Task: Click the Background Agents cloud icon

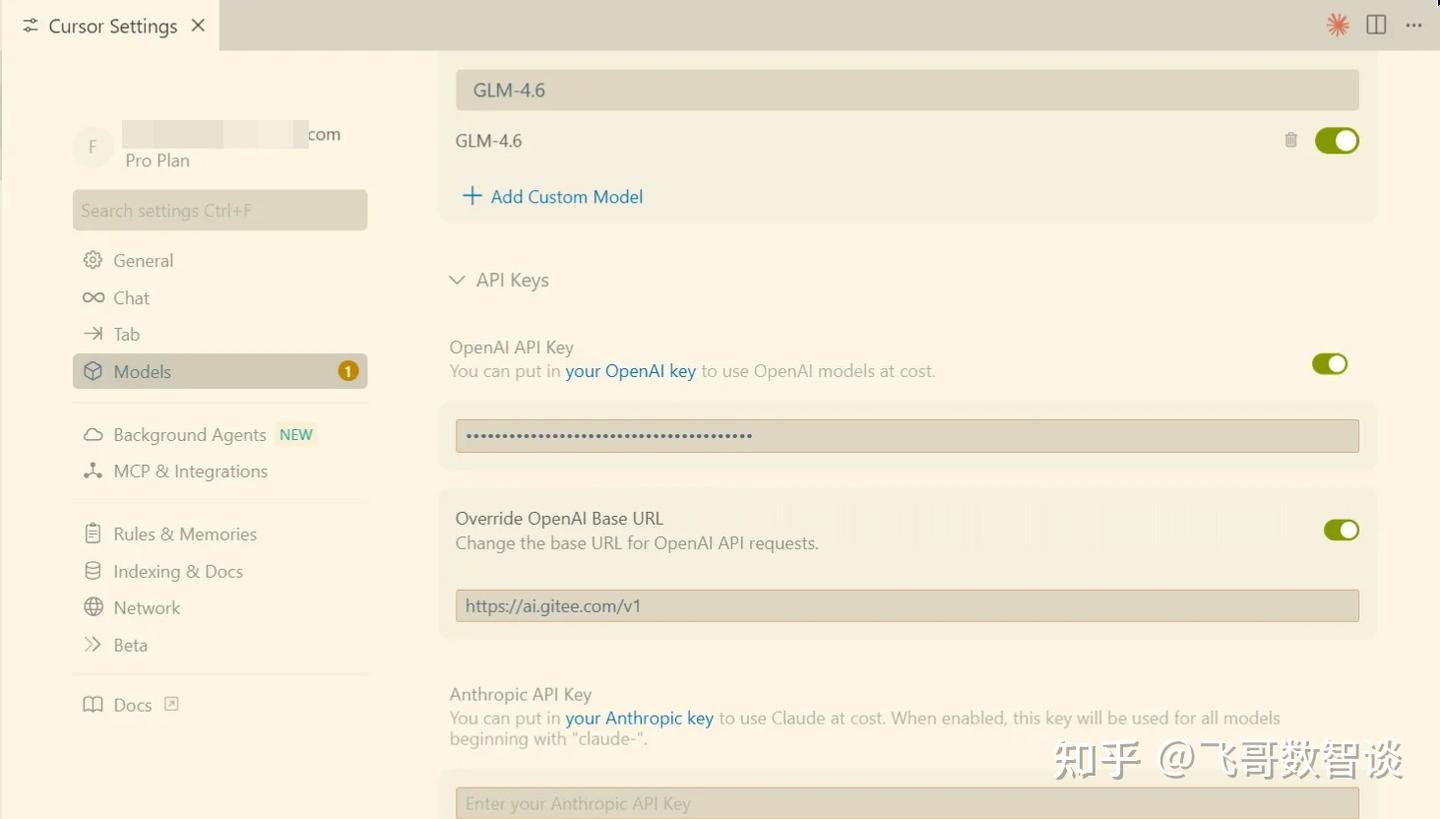Action: pyautogui.click(x=93, y=434)
